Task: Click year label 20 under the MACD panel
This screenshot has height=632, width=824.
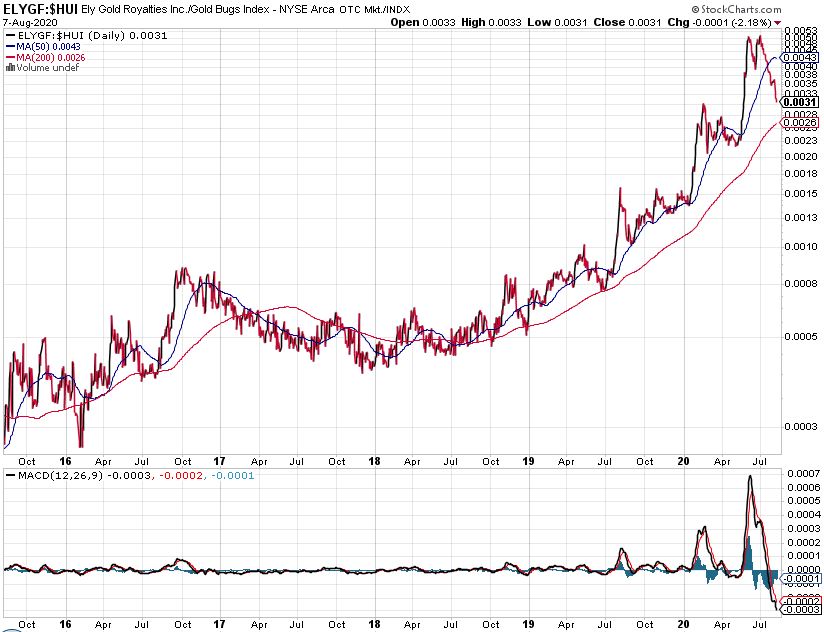Action: coord(683,624)
